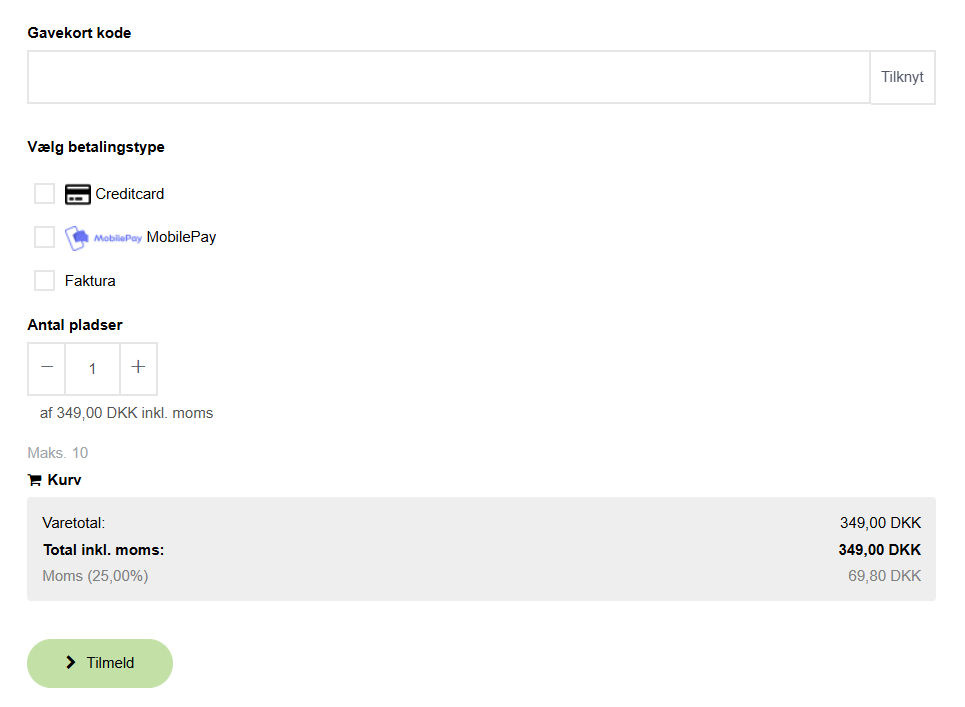Click the Kurv section heading
This screenshot has height=707, width=965.
tap(62, 479)
